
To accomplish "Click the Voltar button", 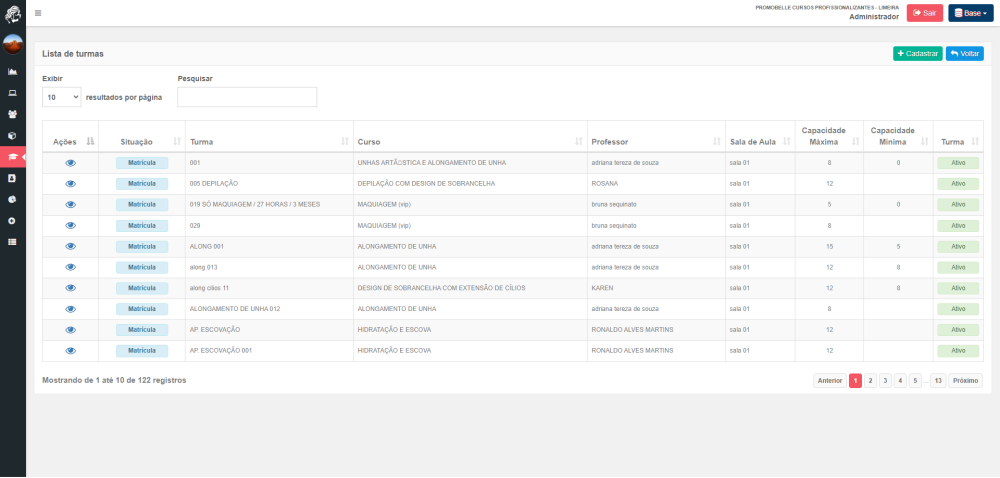I will pos(964,54).
